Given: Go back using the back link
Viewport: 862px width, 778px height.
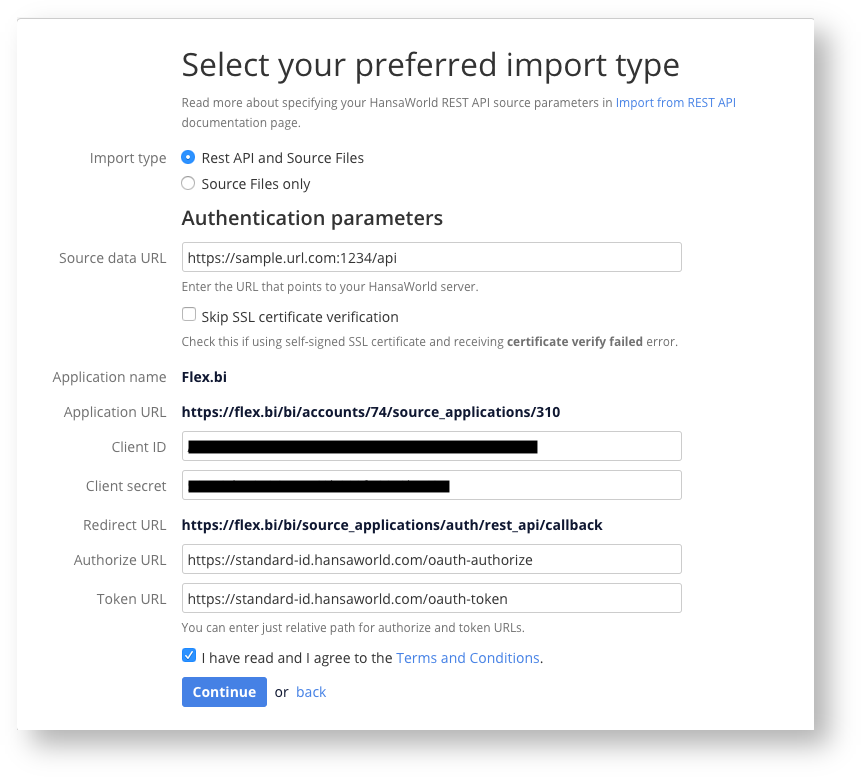Looking at the screenshot, I should pos(311,692).
